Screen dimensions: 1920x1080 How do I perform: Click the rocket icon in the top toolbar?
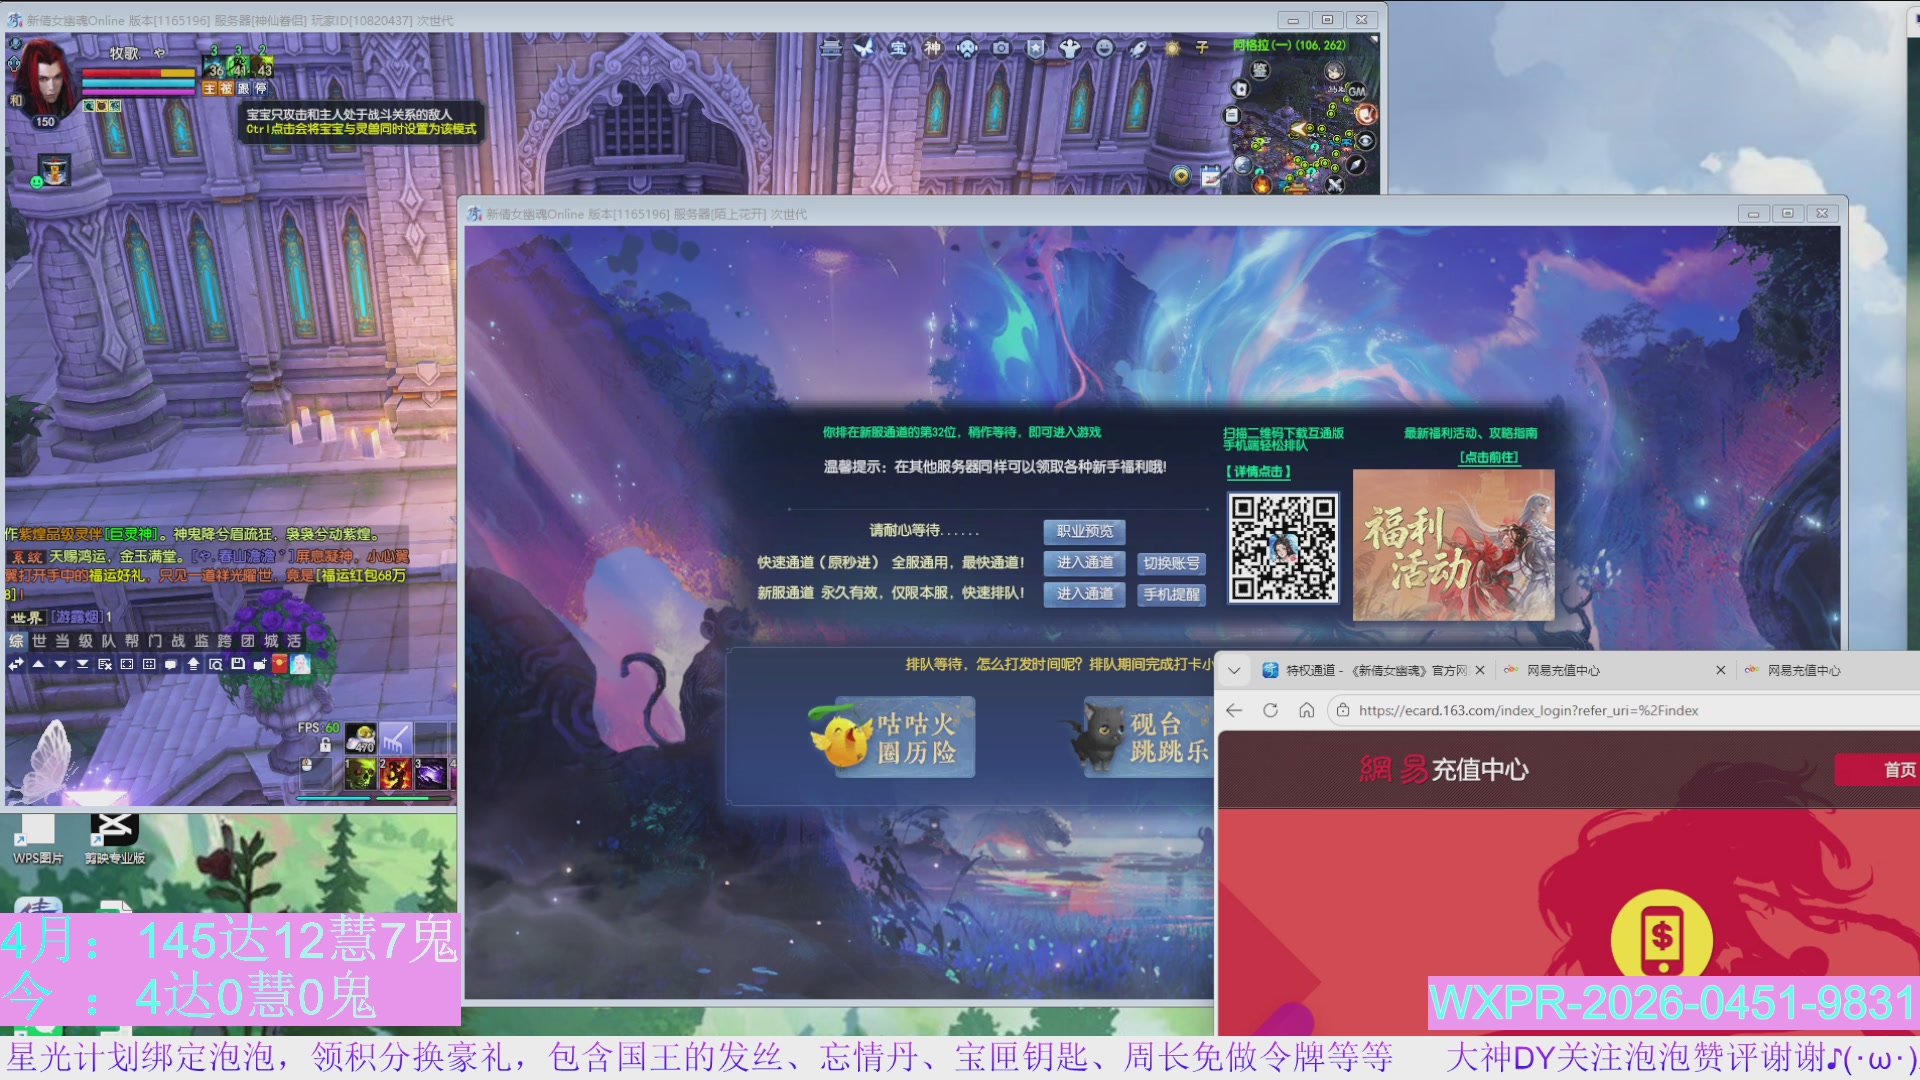pyautogui.click(x=1138, y=48)
